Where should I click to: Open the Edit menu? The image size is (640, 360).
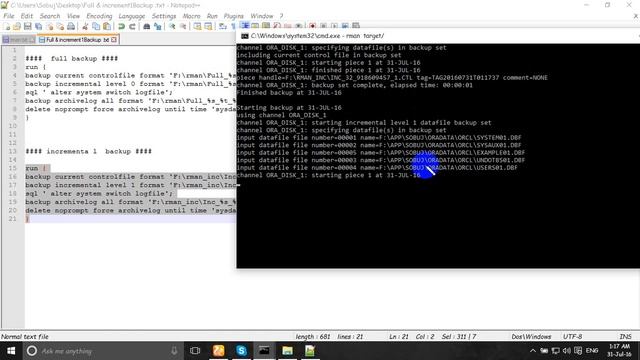(27, 16)
